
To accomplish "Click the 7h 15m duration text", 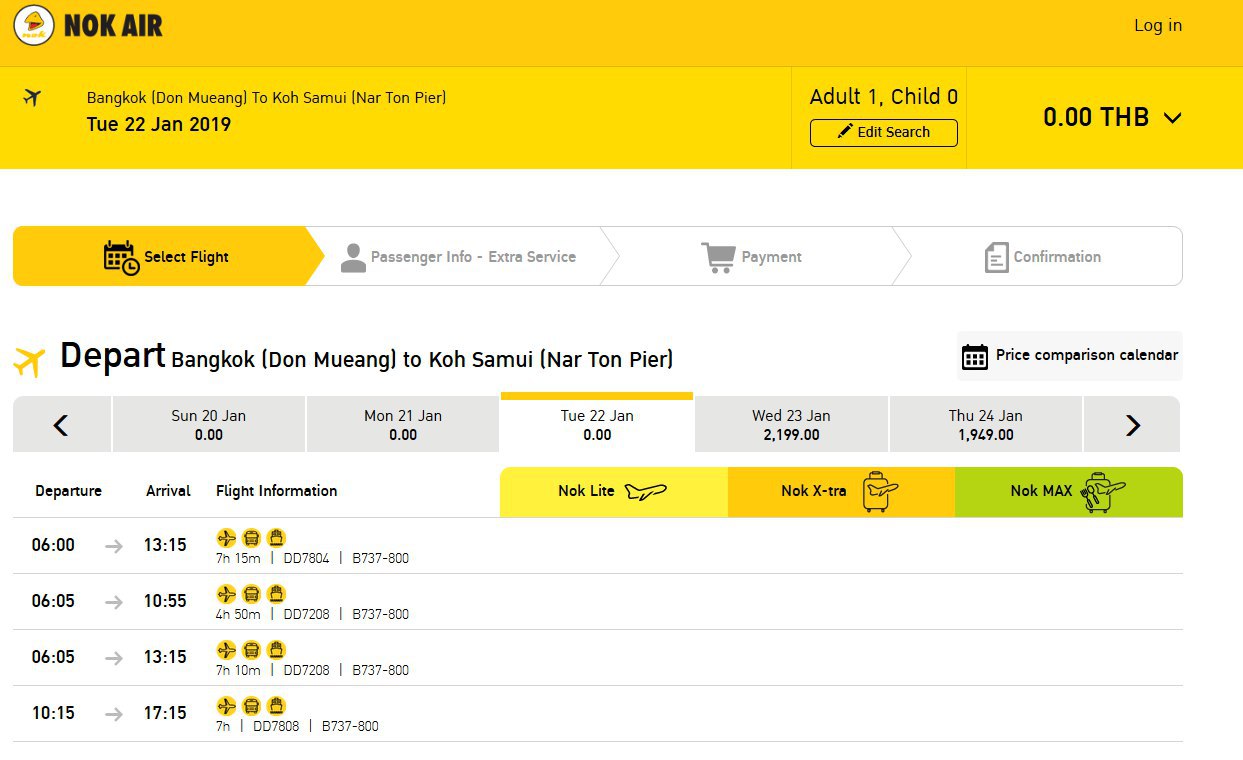I will 238,558.
